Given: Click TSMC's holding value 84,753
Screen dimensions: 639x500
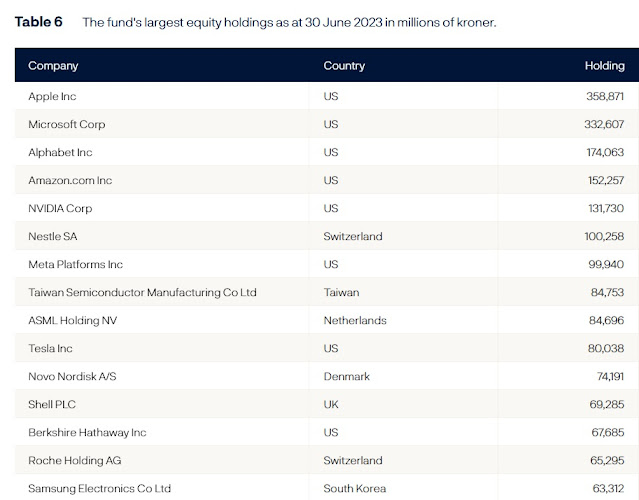Looking at the screenshot, I should (607, 292).
